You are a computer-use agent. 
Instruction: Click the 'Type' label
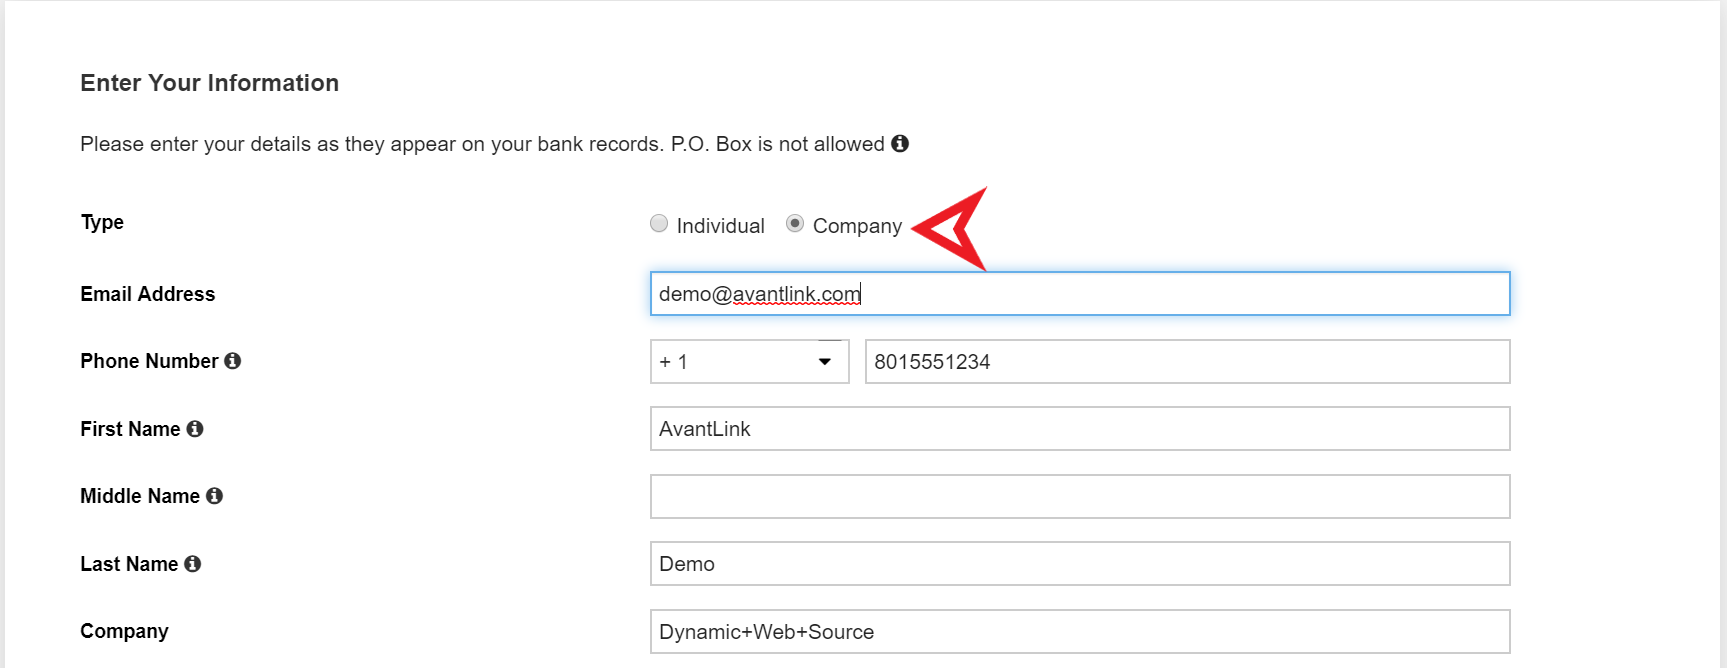pos(102,222)
